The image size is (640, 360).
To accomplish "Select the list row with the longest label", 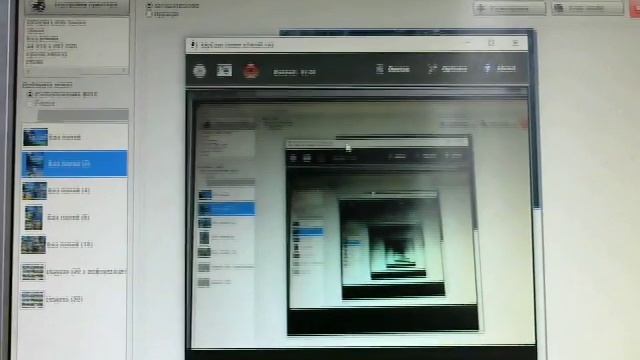I will (x=75, y=272).
